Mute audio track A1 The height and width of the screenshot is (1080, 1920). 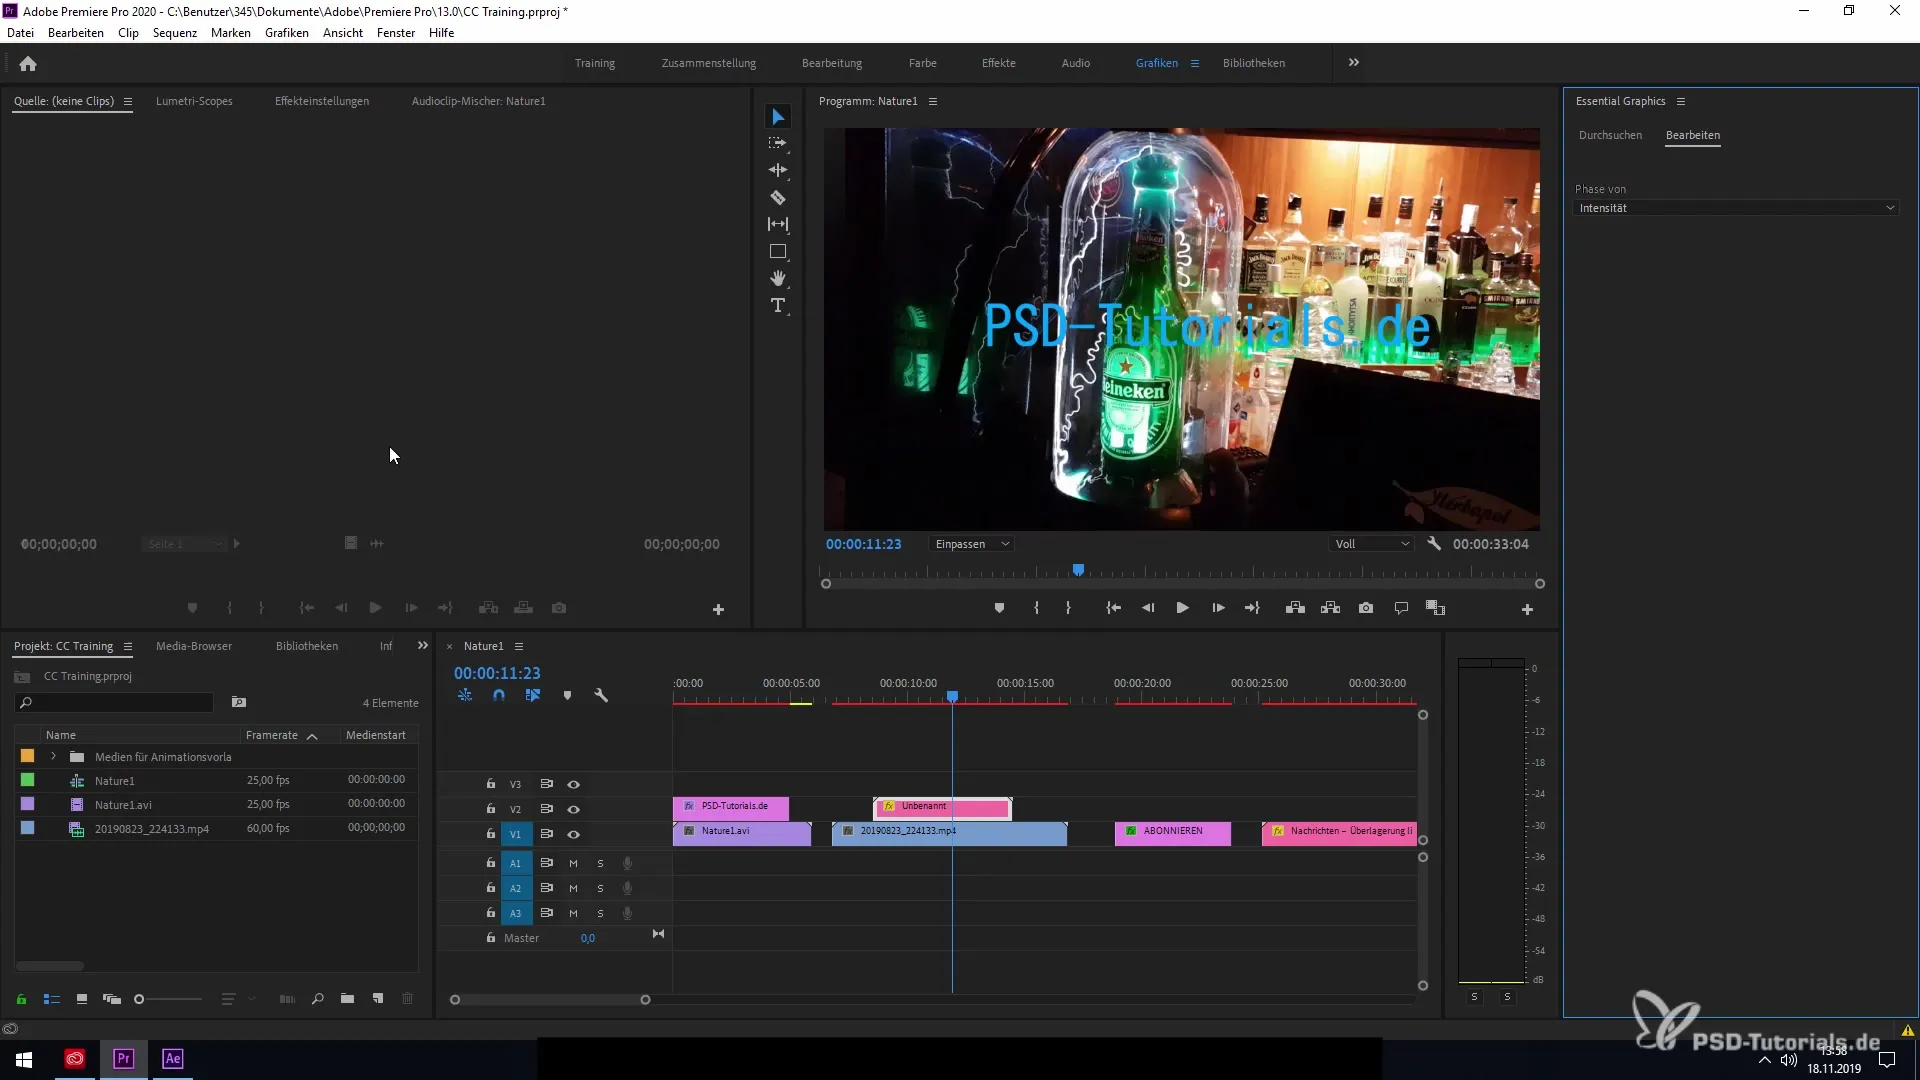tap(573, 863)
